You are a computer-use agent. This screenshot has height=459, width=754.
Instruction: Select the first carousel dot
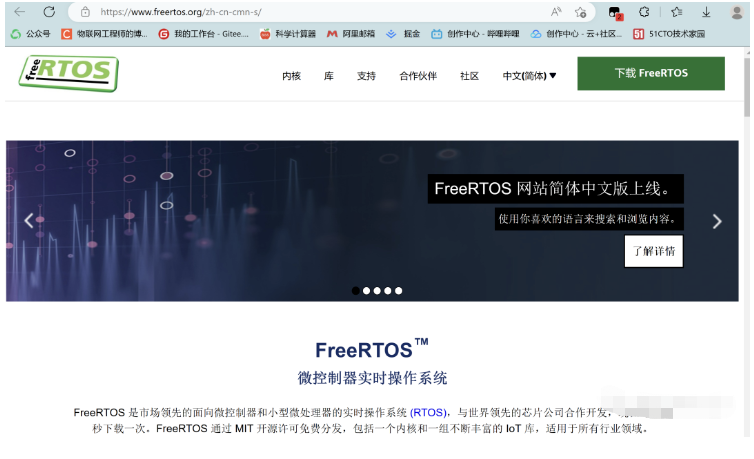[355, 291]
